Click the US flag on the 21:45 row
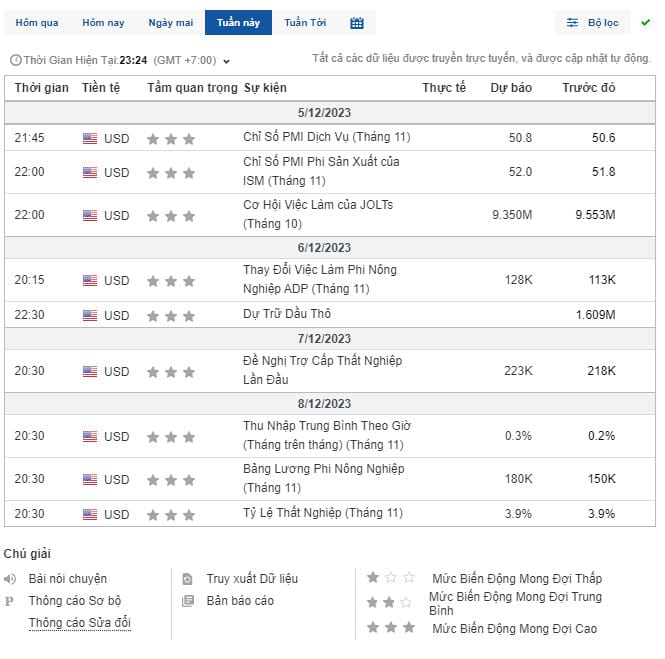 point(90,139)
